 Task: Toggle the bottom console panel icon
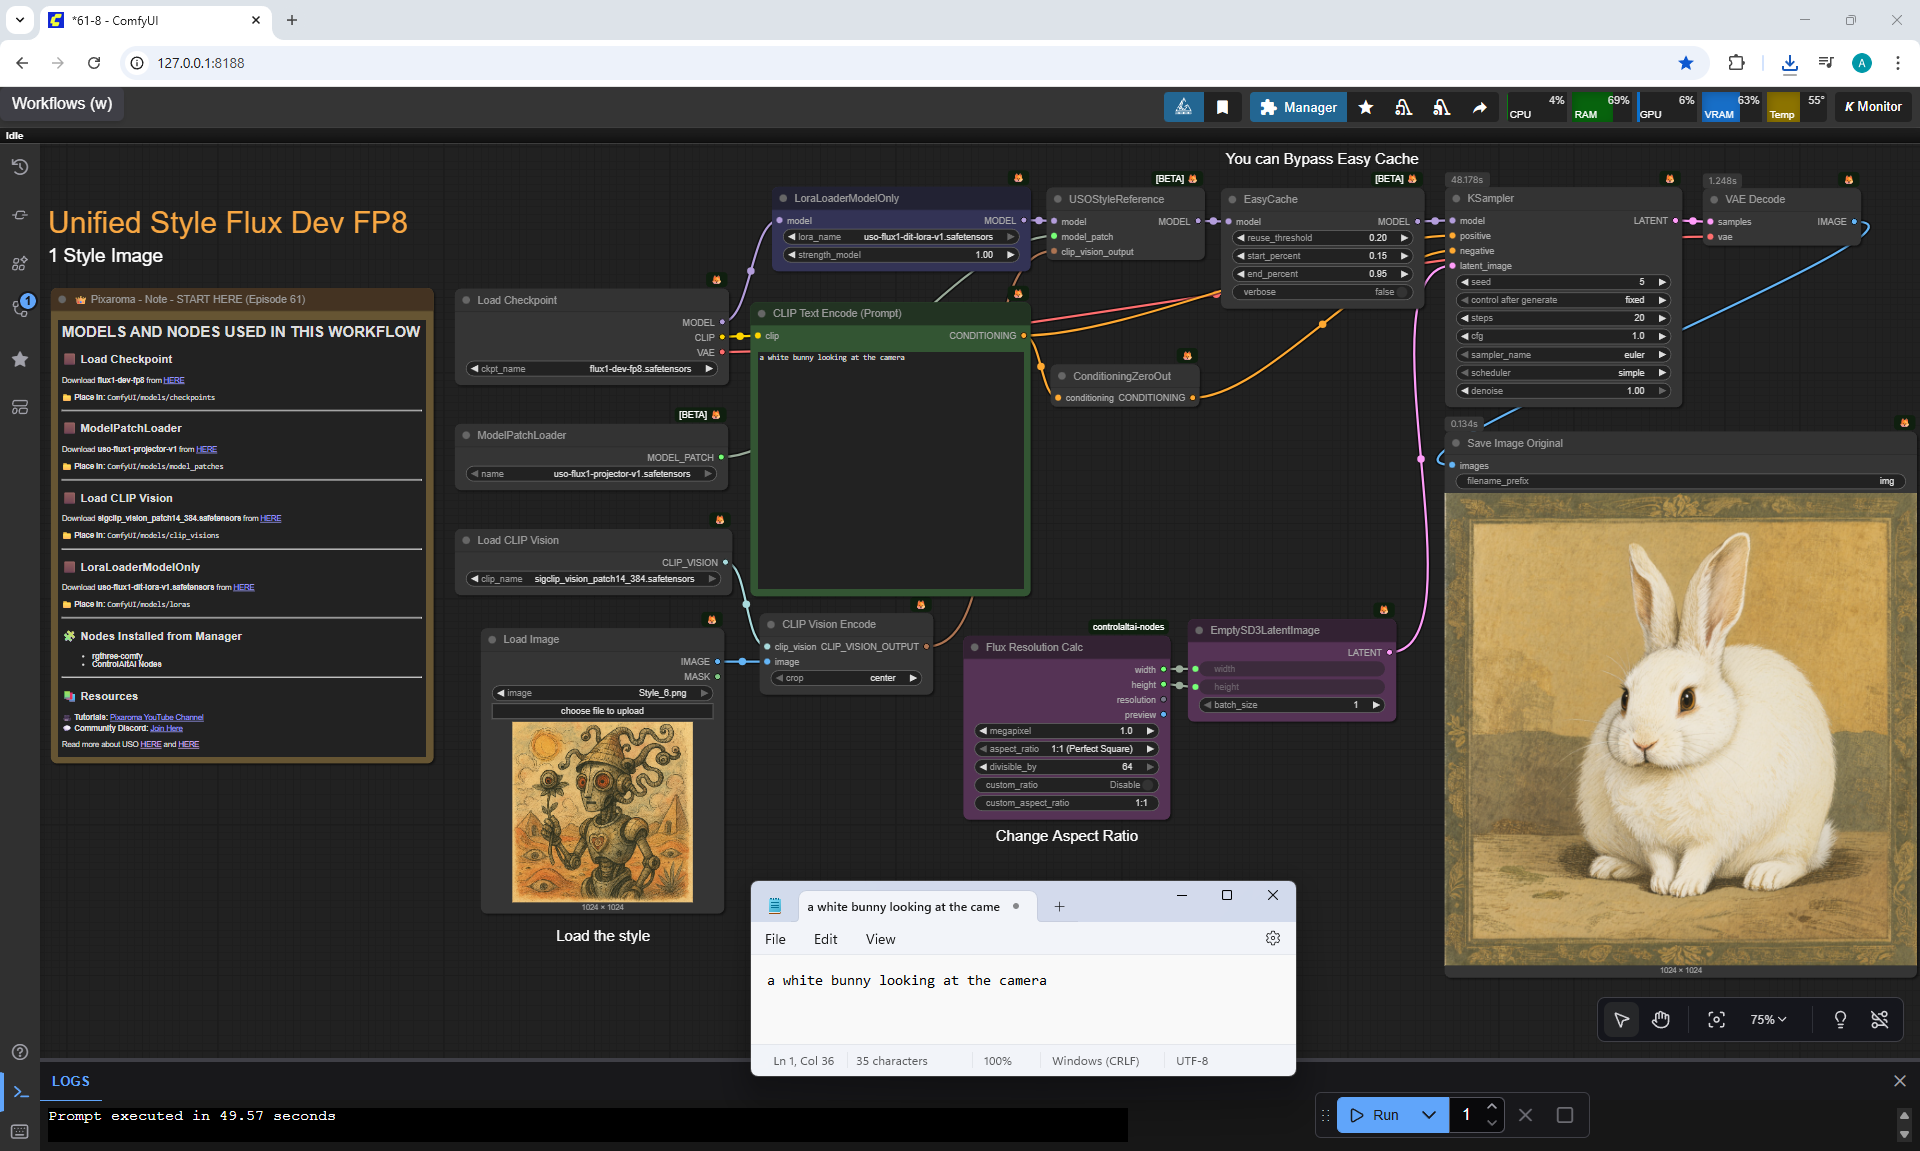[20, 1092]
